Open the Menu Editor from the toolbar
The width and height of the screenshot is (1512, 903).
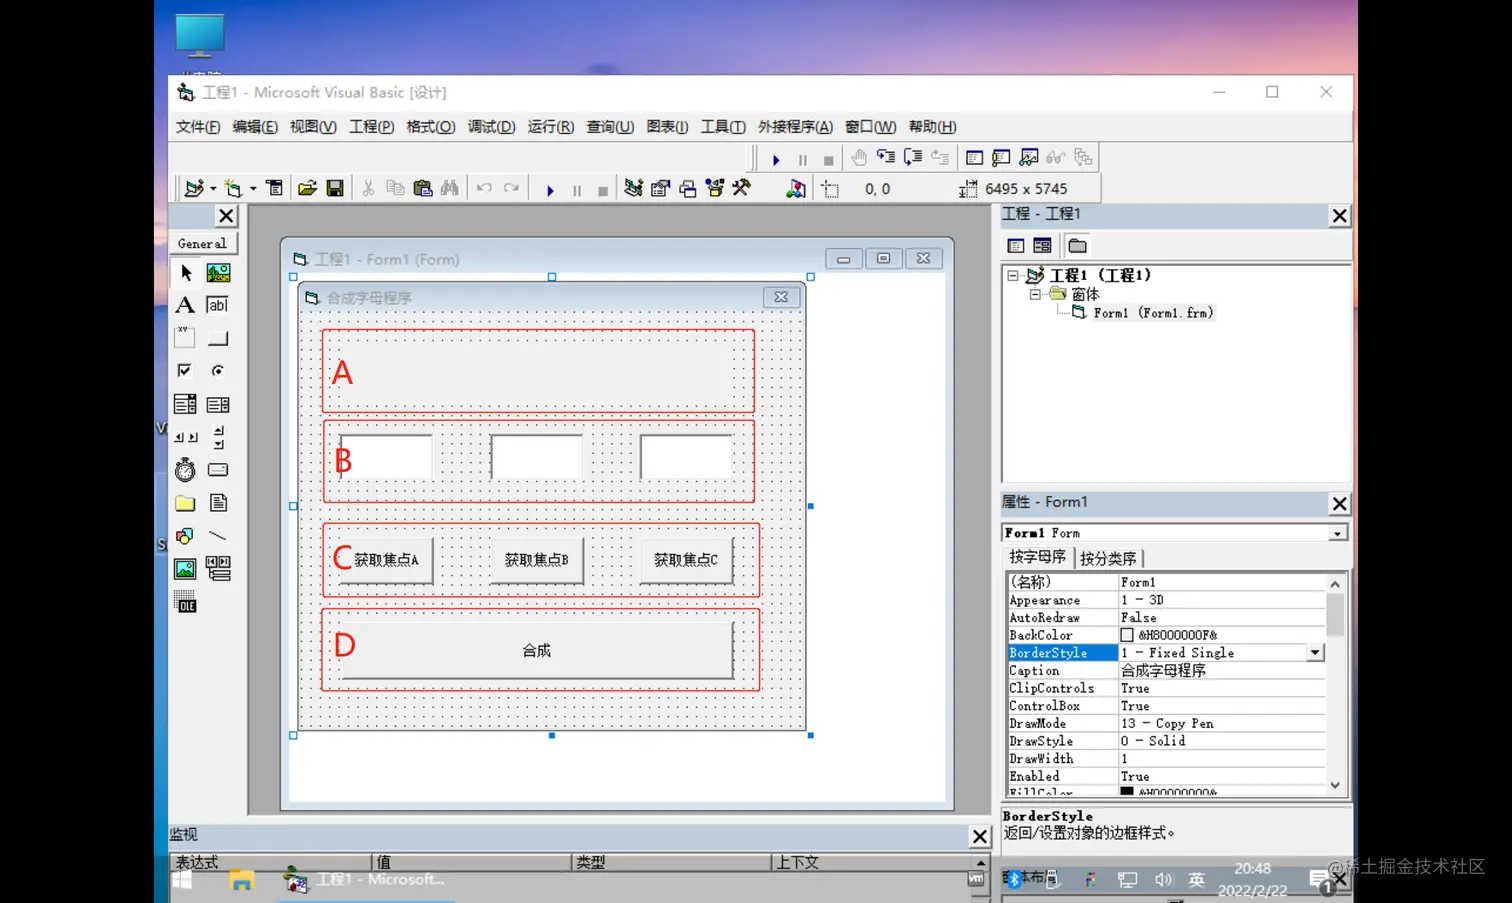274,188
